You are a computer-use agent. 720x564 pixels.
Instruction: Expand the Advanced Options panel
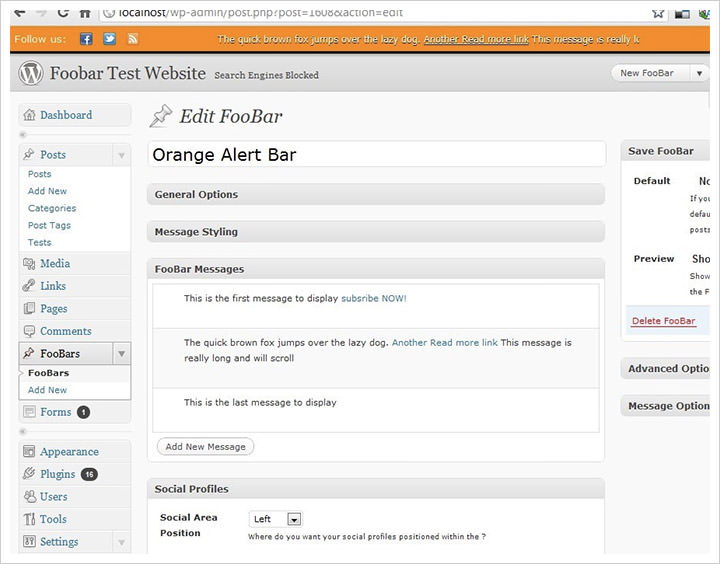click(x=666, y=369)
